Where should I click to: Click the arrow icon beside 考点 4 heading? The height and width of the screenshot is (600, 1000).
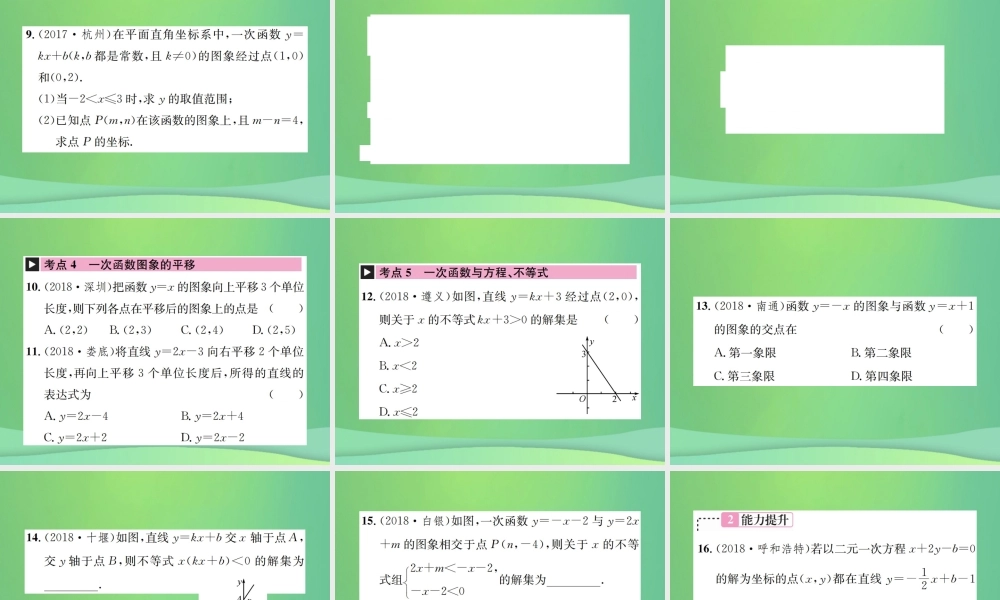pyautogui.click(x=32, y=265)
